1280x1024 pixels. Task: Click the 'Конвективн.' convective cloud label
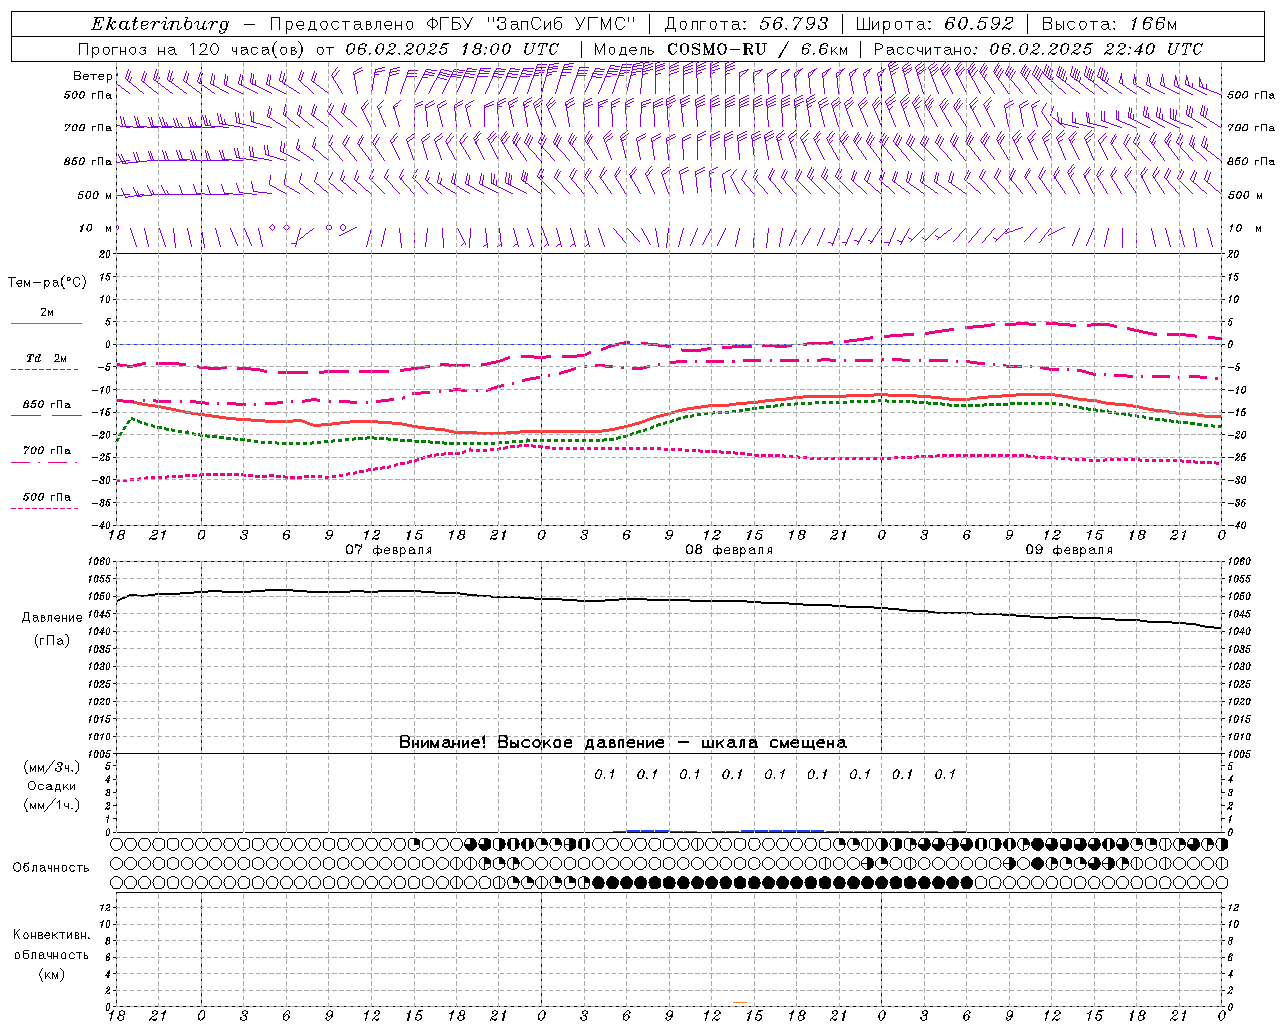pyautogui.click(x=51, y=935)
